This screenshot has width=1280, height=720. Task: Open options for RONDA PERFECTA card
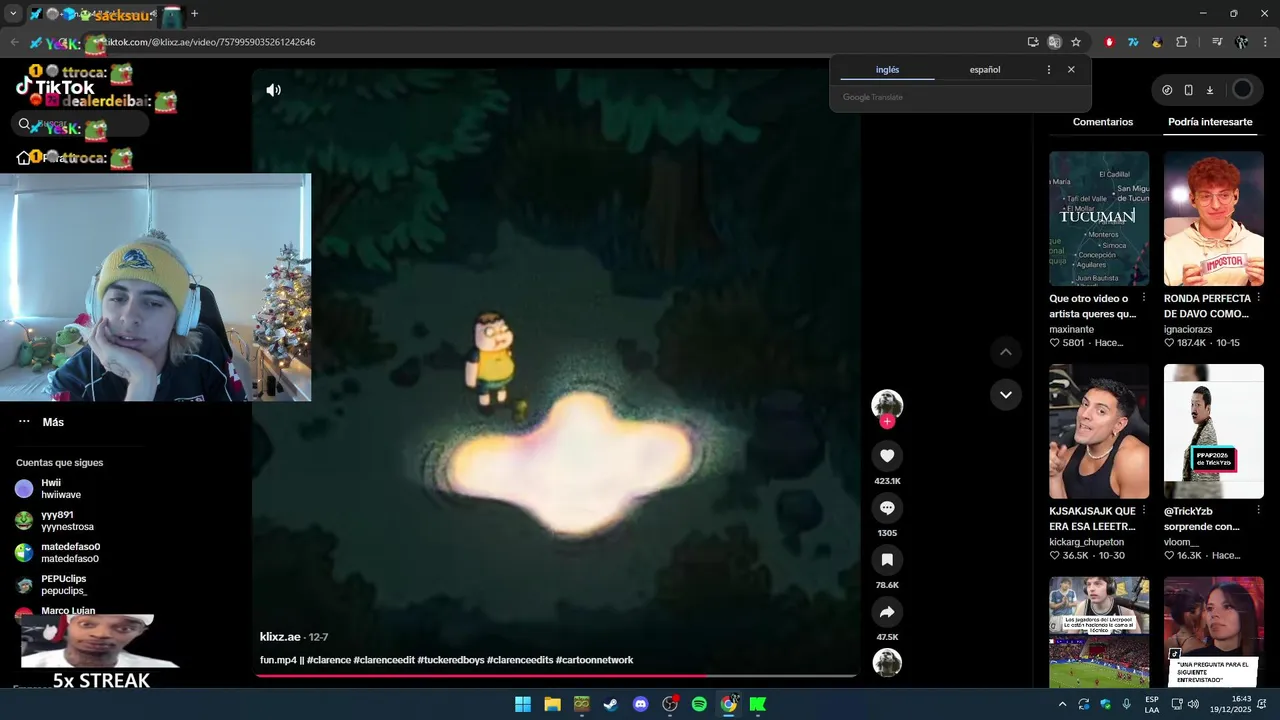1259,298
